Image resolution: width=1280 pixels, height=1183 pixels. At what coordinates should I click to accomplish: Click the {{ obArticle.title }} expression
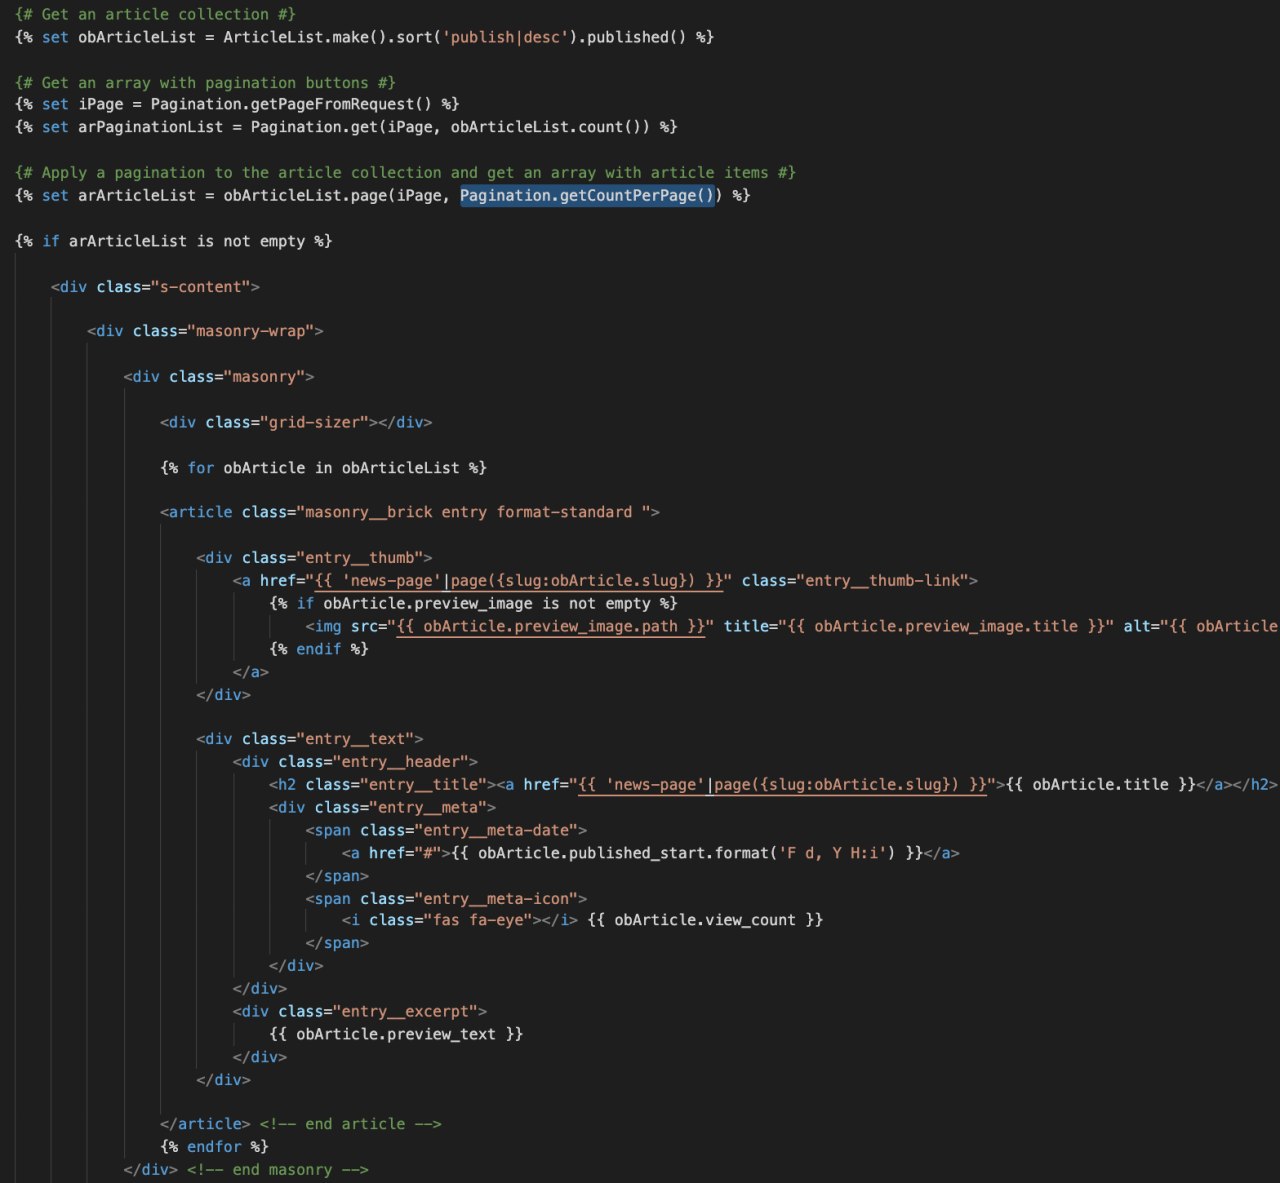click(x=1100, y=785)
